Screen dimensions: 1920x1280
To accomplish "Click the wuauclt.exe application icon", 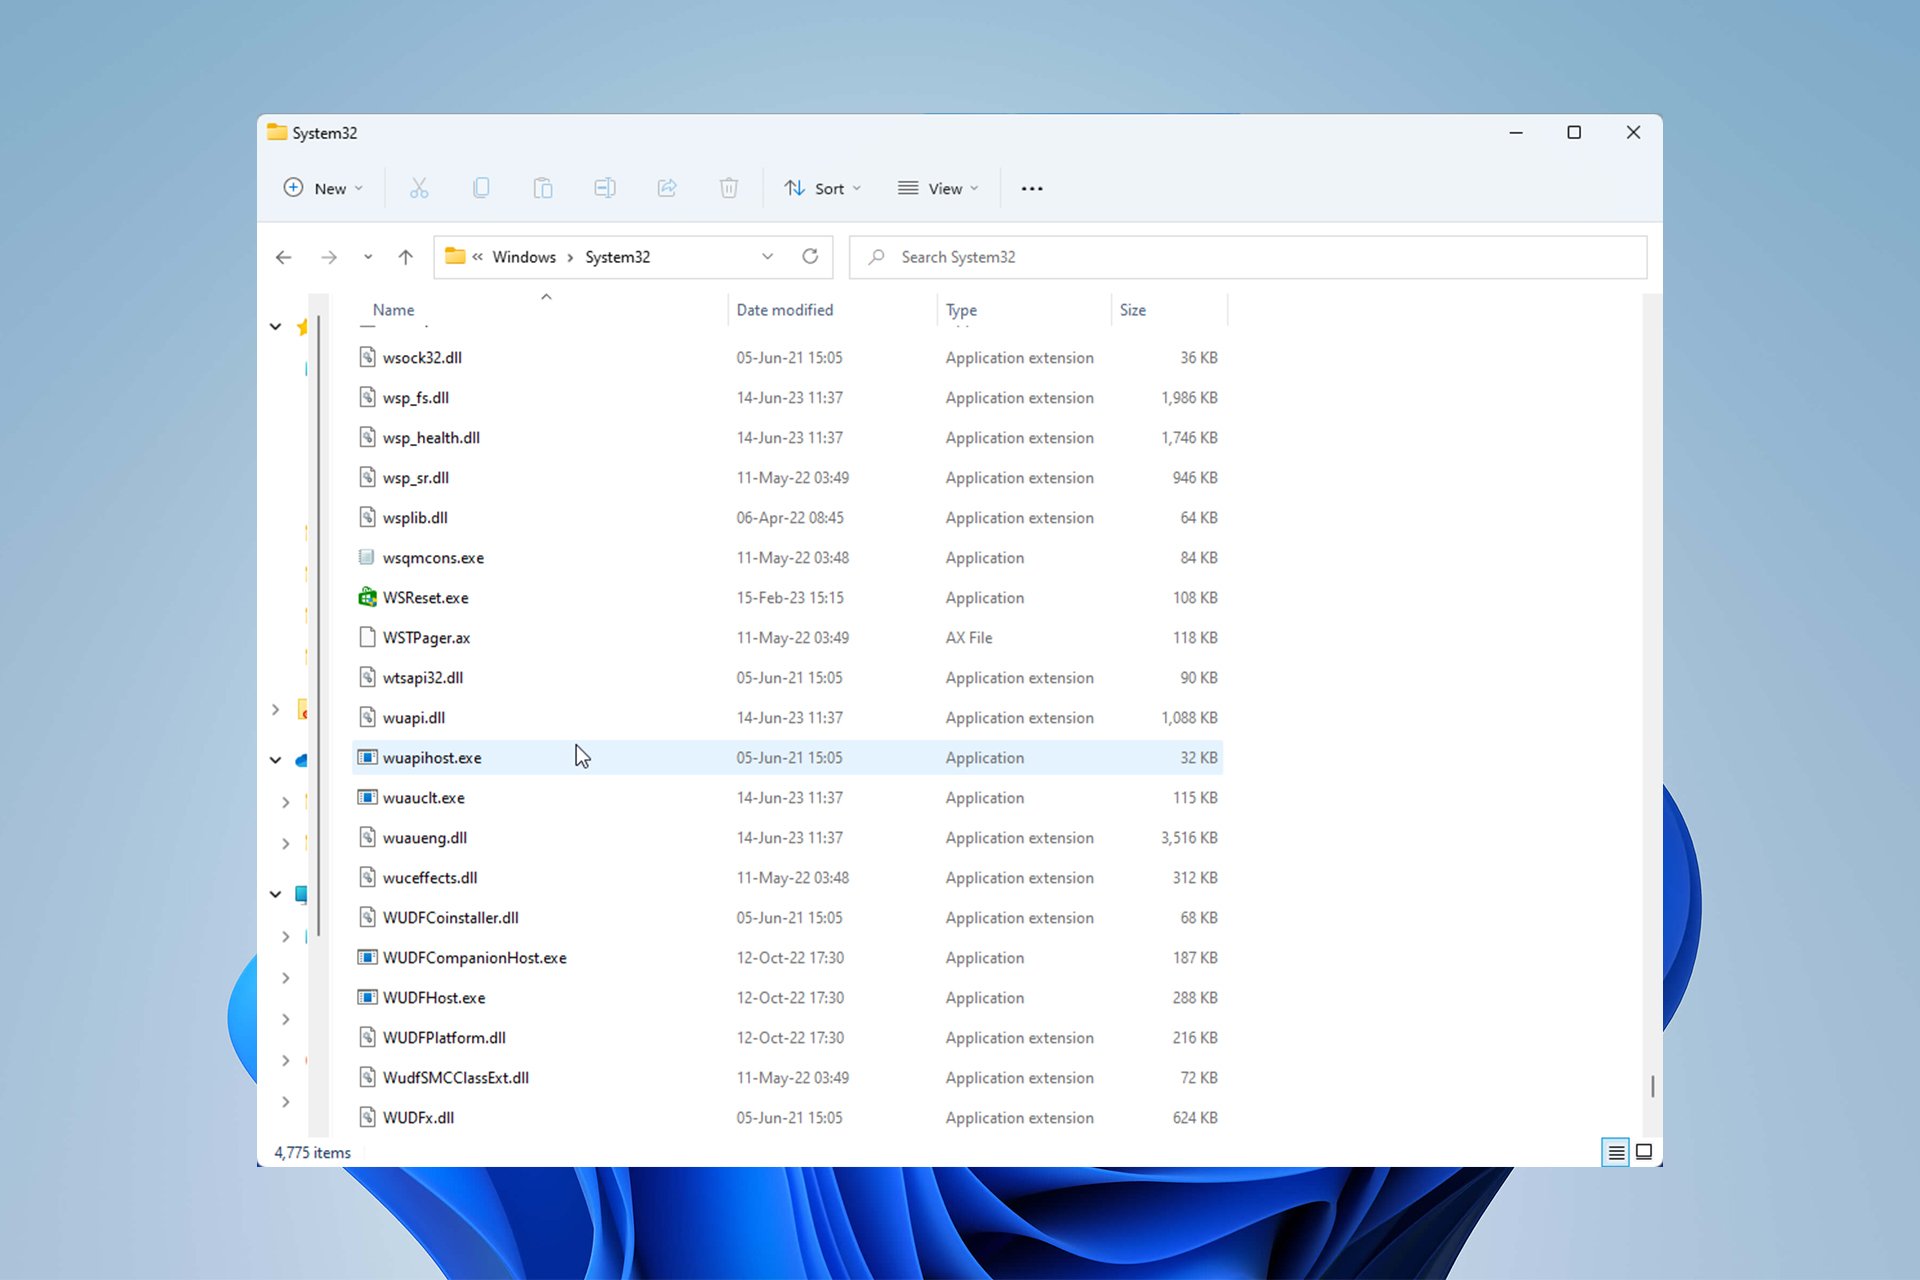I will (367, 797).
